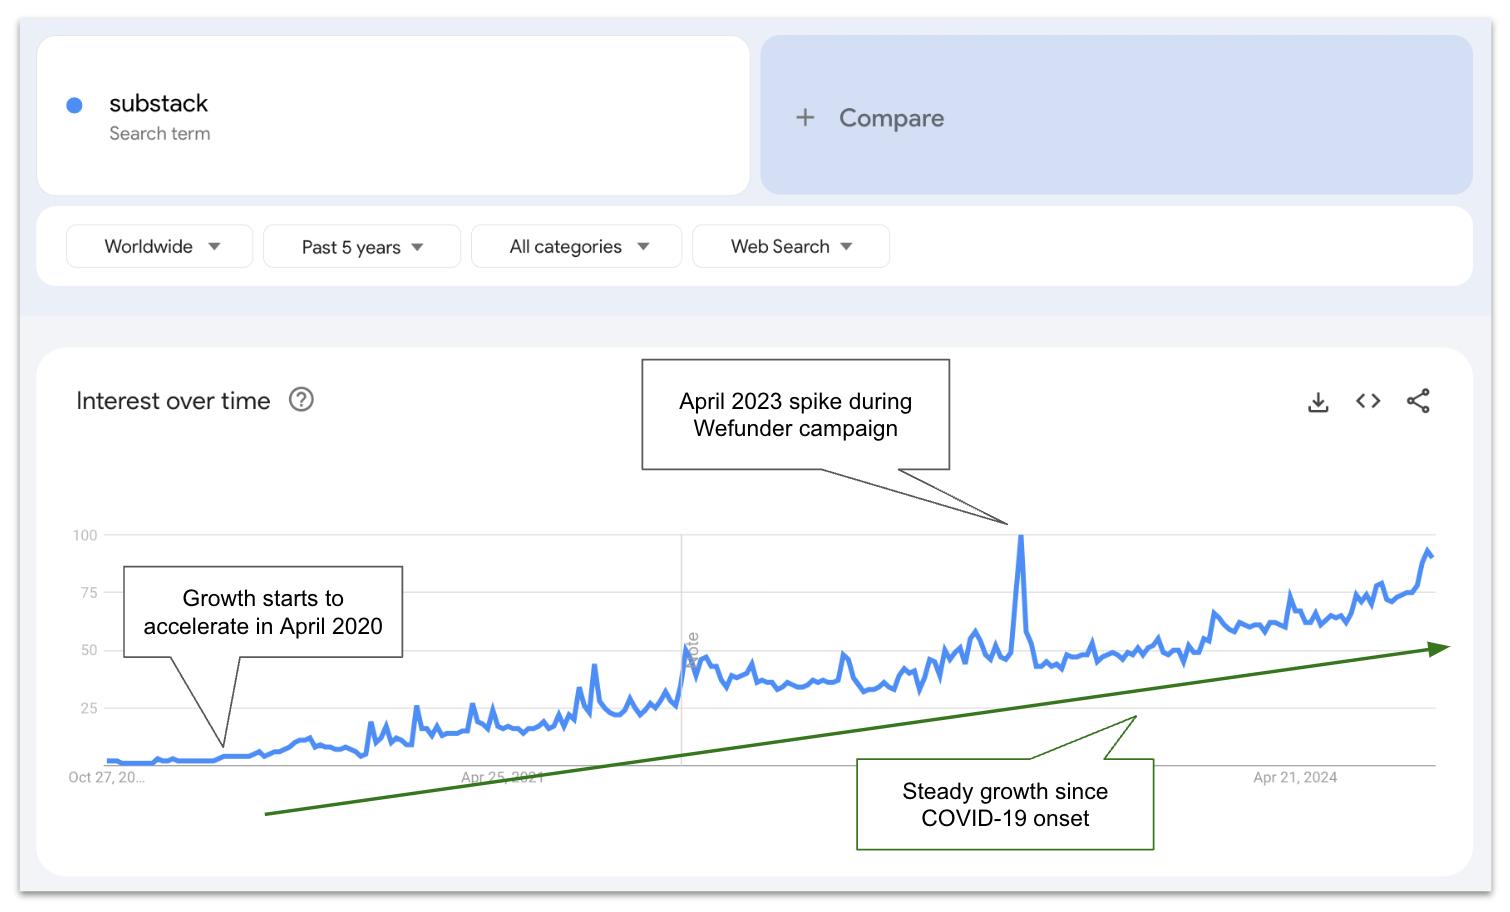Download the chart data using the download icon

(x=1318, y=401)
